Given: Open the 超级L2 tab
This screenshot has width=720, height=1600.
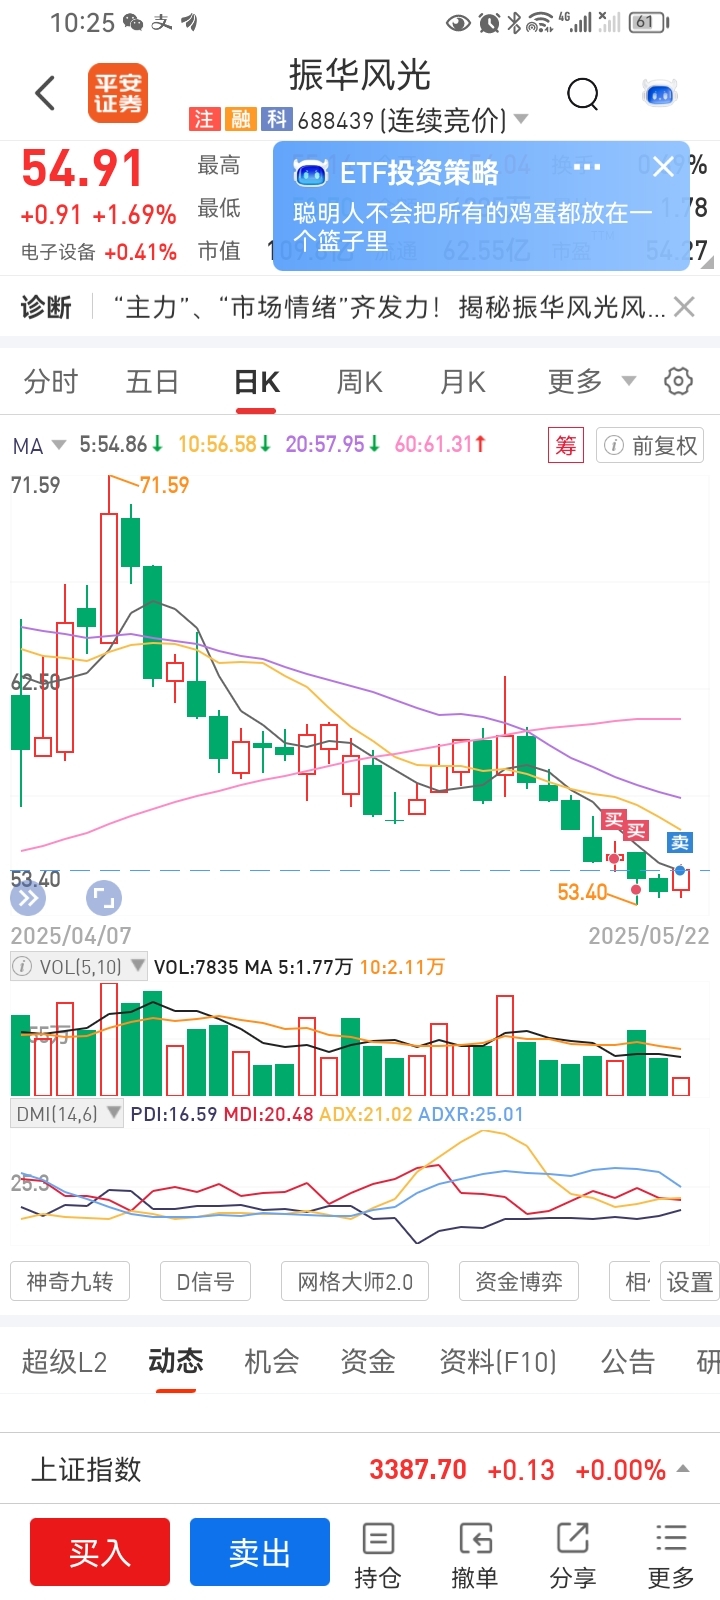Looking at the screenshot, I should click(64, 1361).
